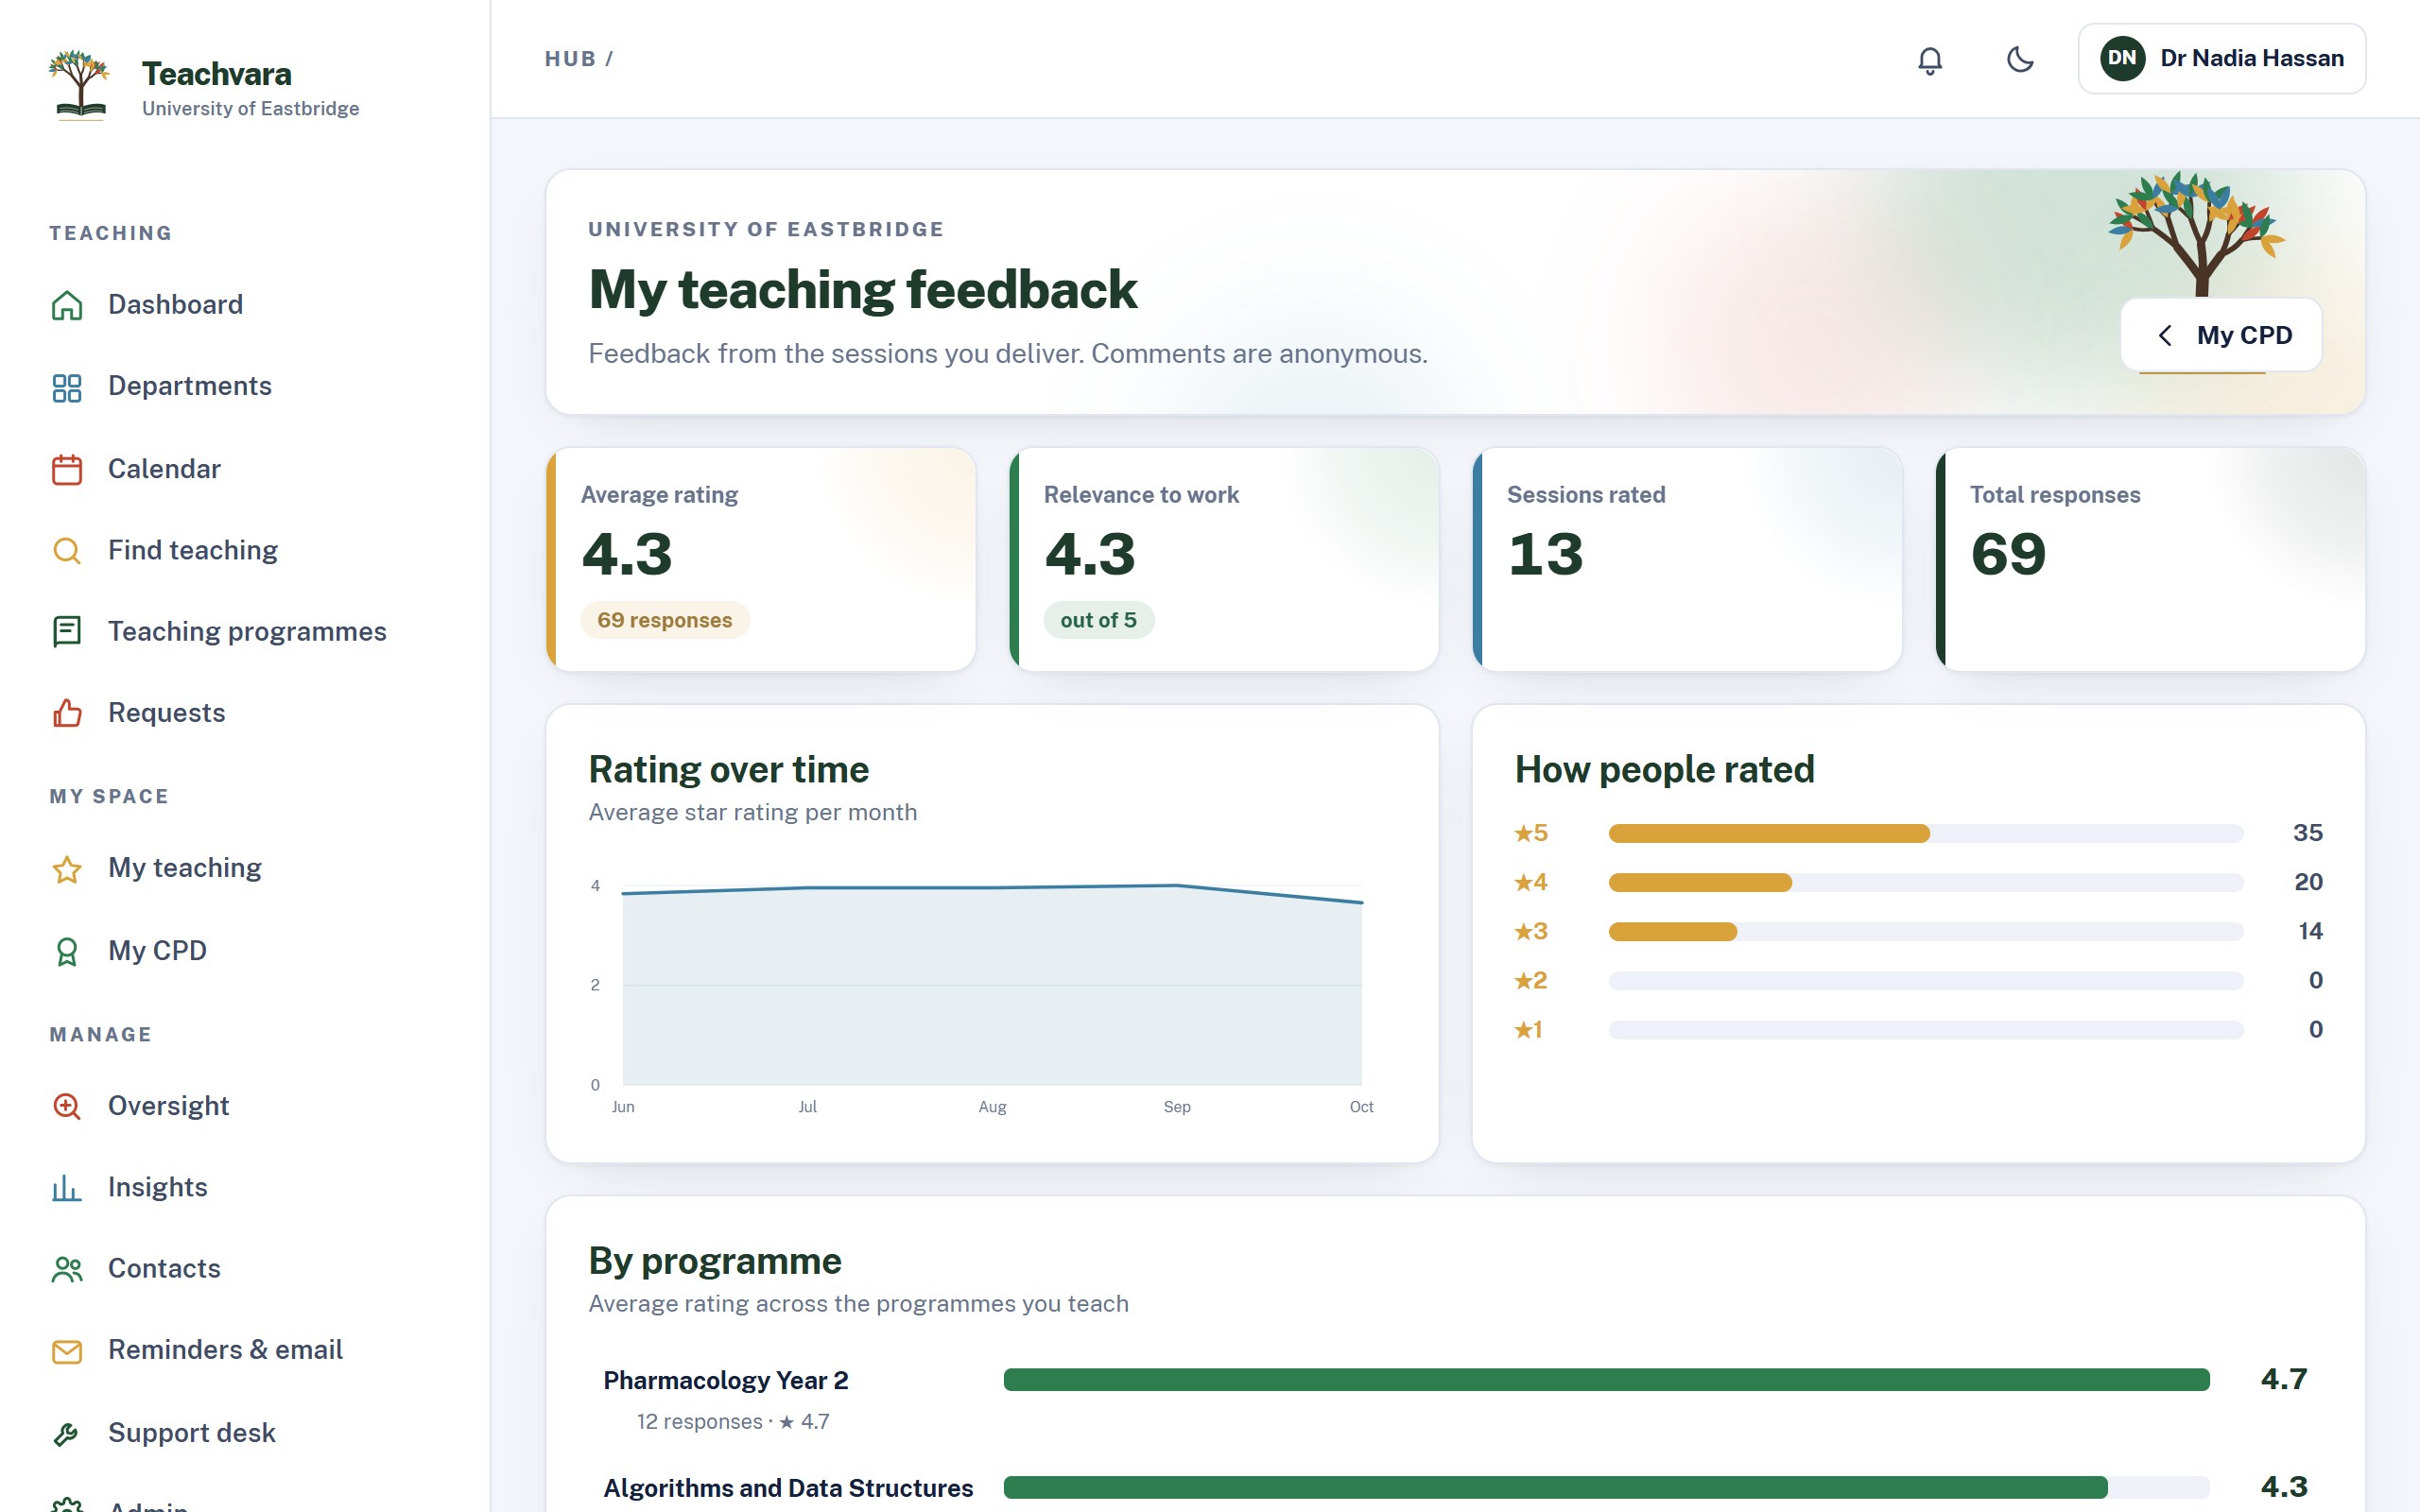This screenshot has height=1512, width=2420.
Task: Click the Teachvara tree logo
Action: (x=79, y=85)
